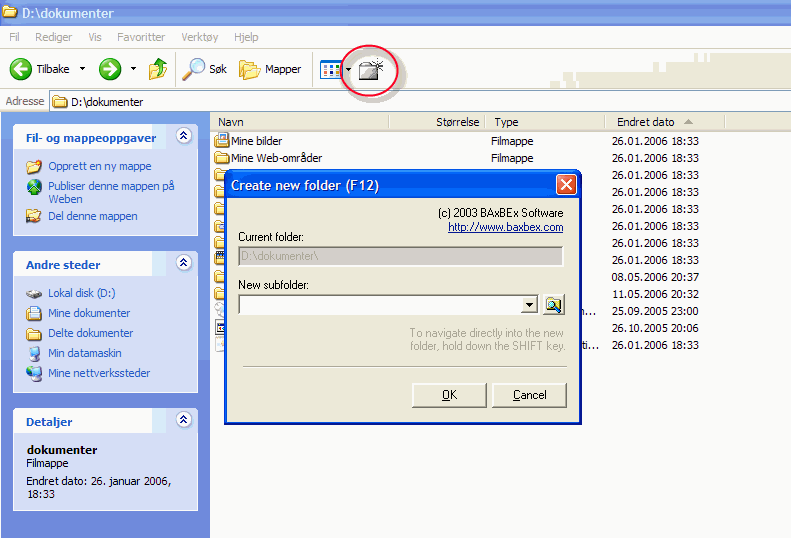Open the baxbex.com hyperlink in dialog
791x538 pixels.
click(505, 227)
